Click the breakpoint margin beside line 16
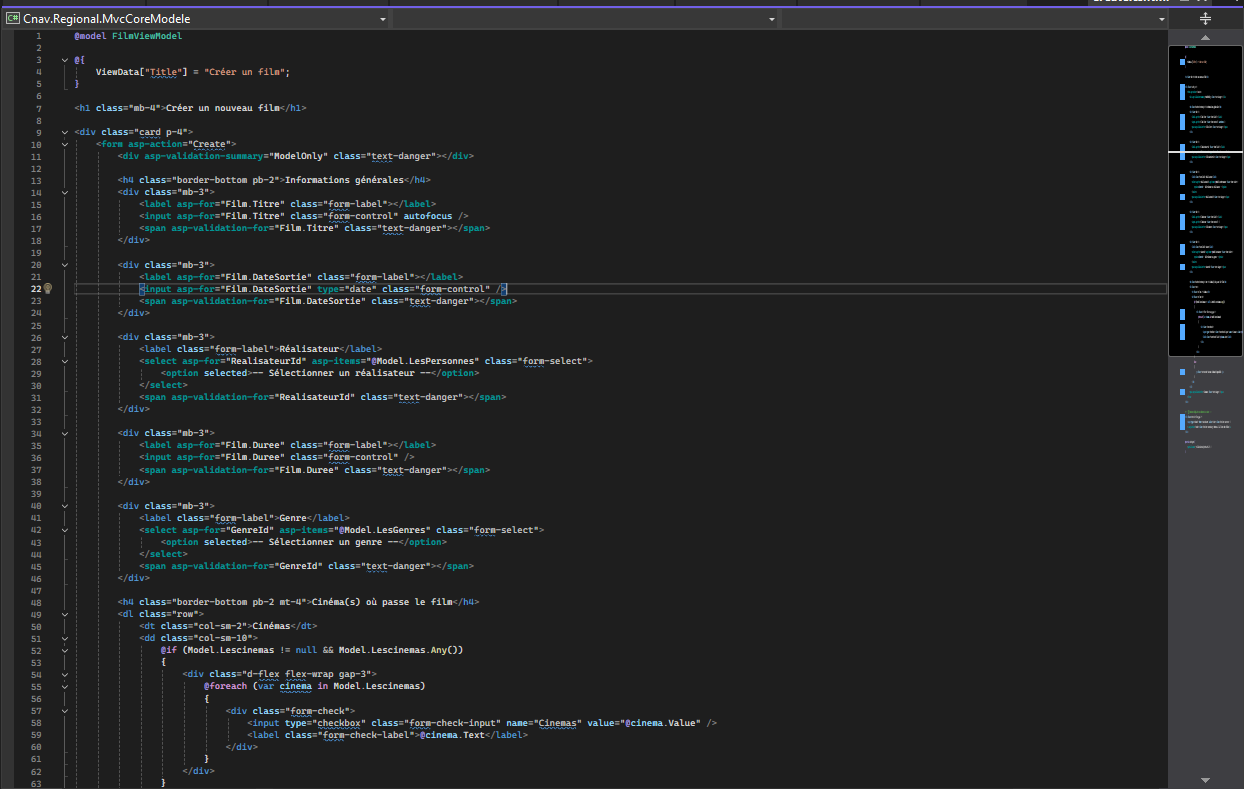This screenshot has width=1244, height=789. click(x=10, y=215)
